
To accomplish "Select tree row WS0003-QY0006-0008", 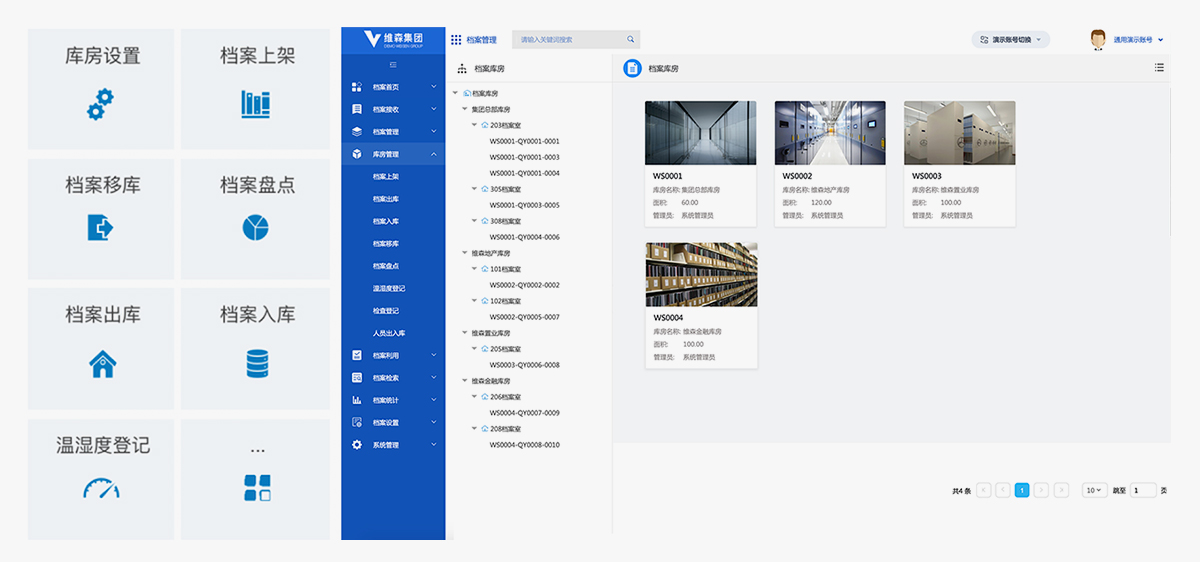I will tap(524, 365).
